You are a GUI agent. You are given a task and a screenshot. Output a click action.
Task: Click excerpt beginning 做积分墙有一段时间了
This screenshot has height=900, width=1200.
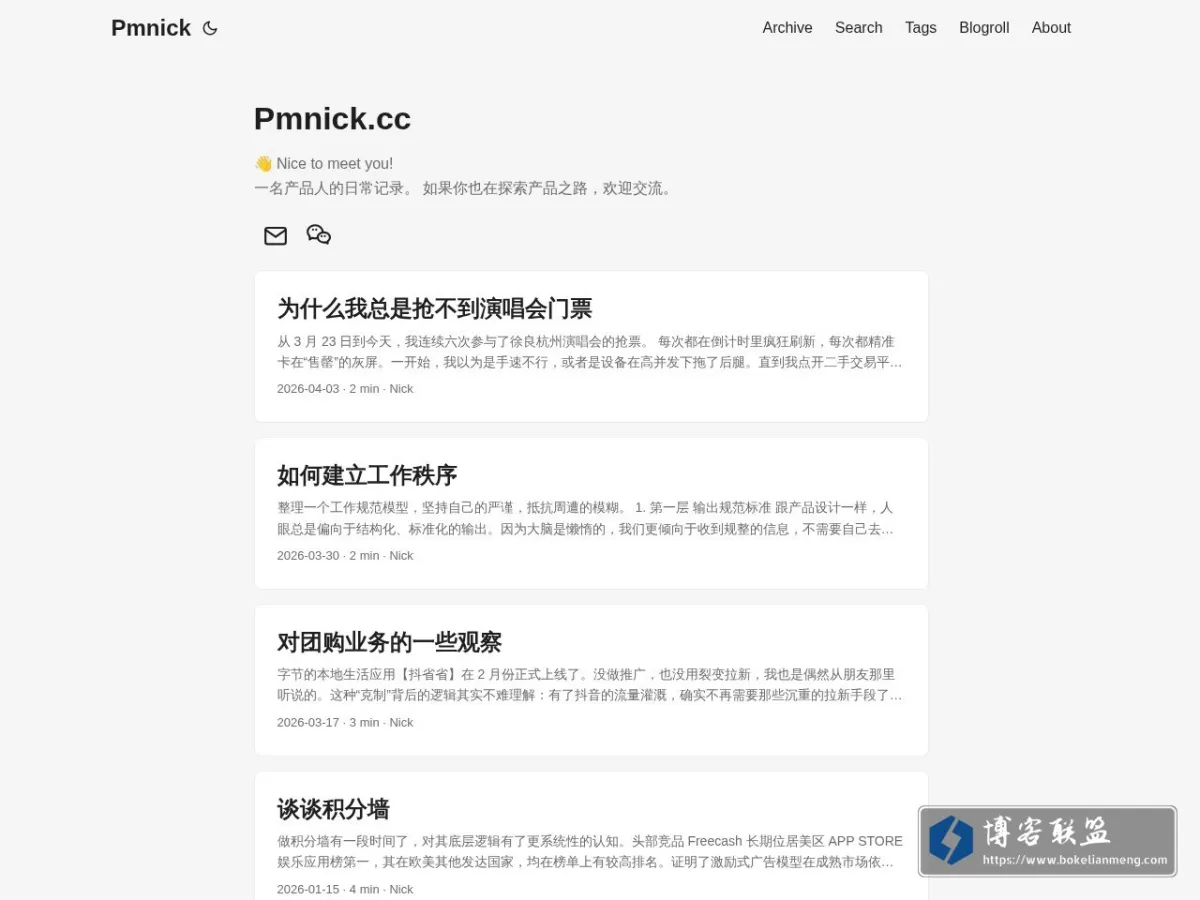click(590, 852)
